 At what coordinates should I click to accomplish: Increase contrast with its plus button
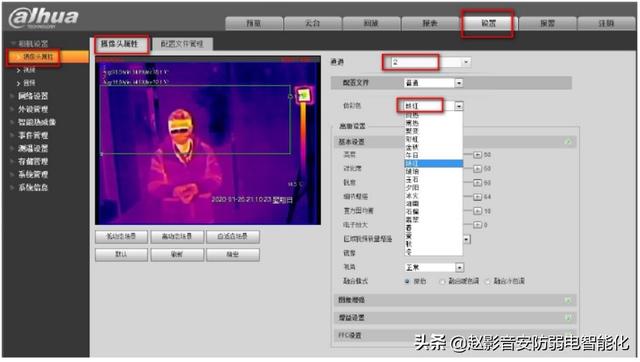point(477,169)
